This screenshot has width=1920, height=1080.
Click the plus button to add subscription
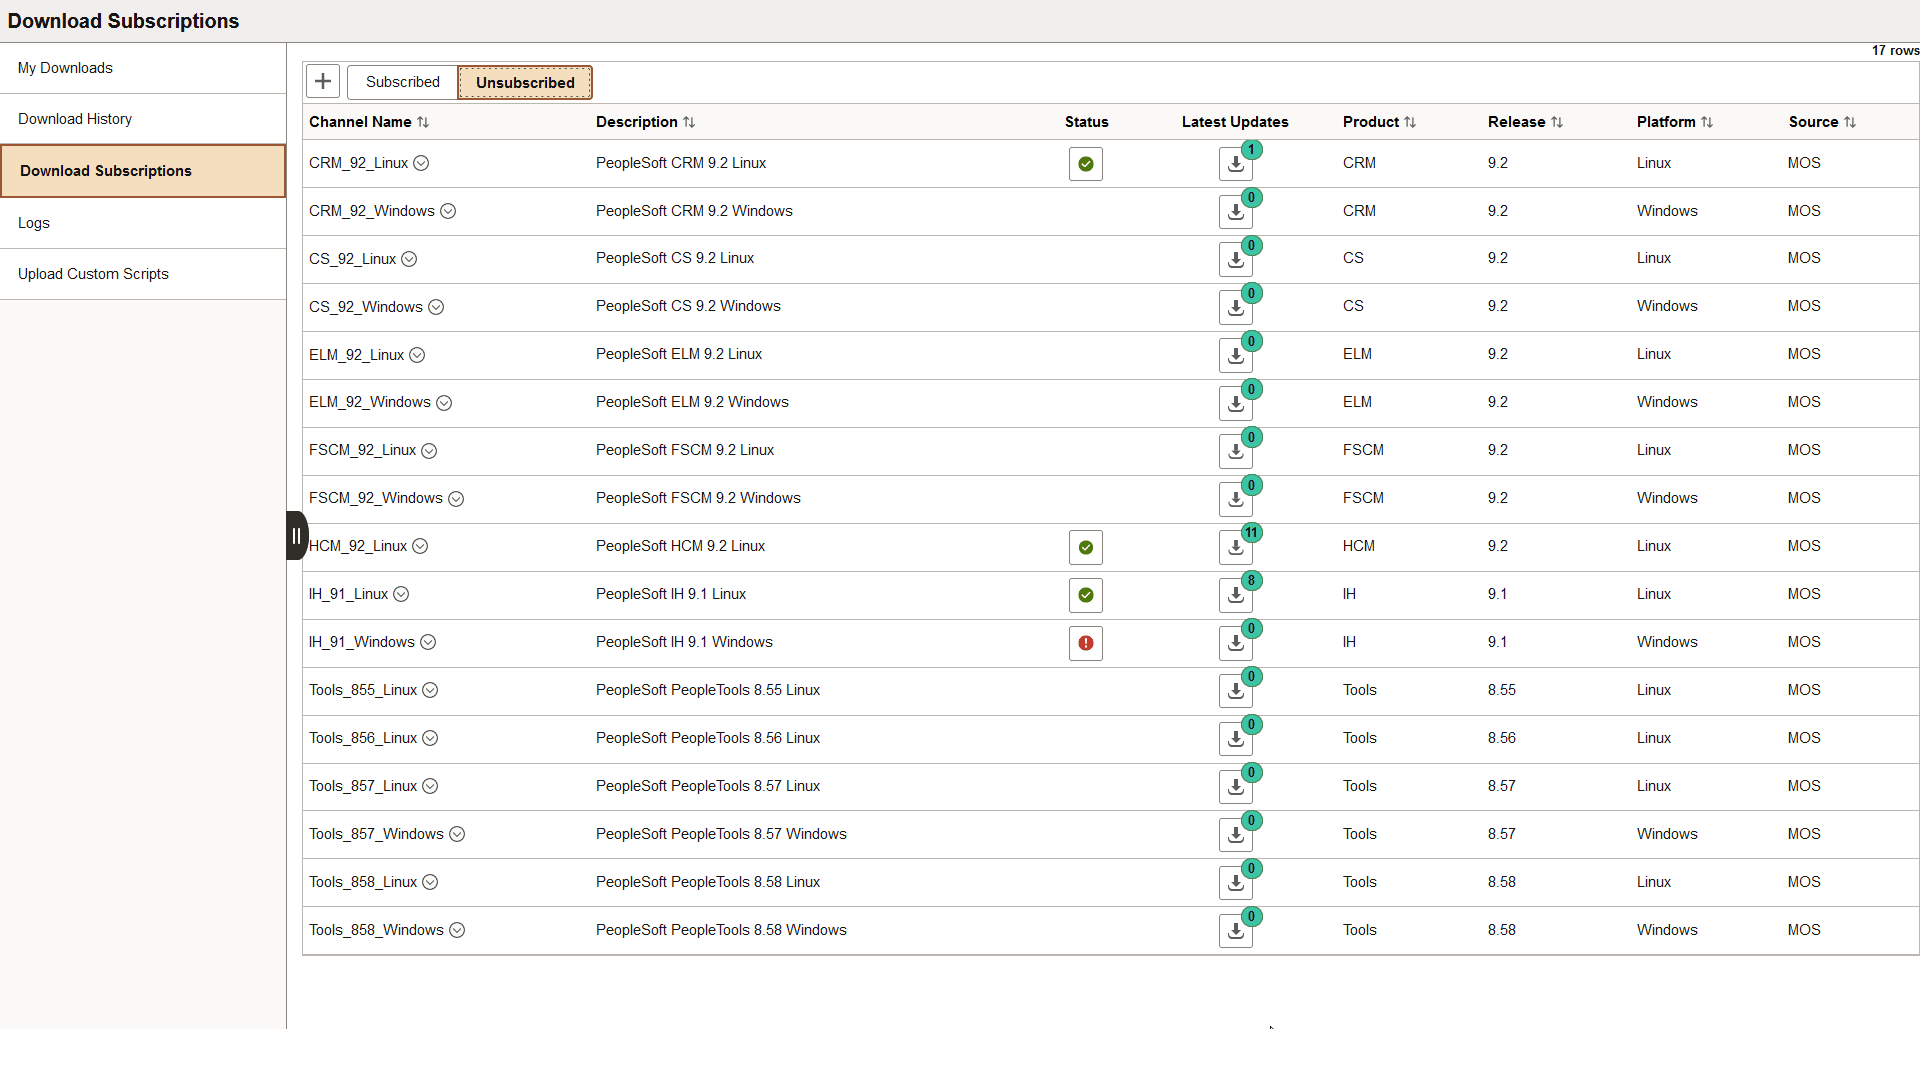tap(322, 81)
